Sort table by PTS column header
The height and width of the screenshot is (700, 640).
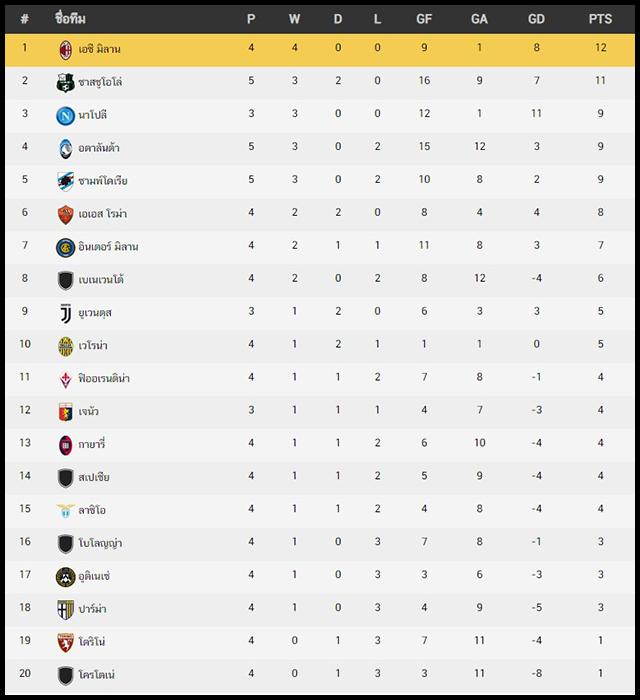(600, 19)
